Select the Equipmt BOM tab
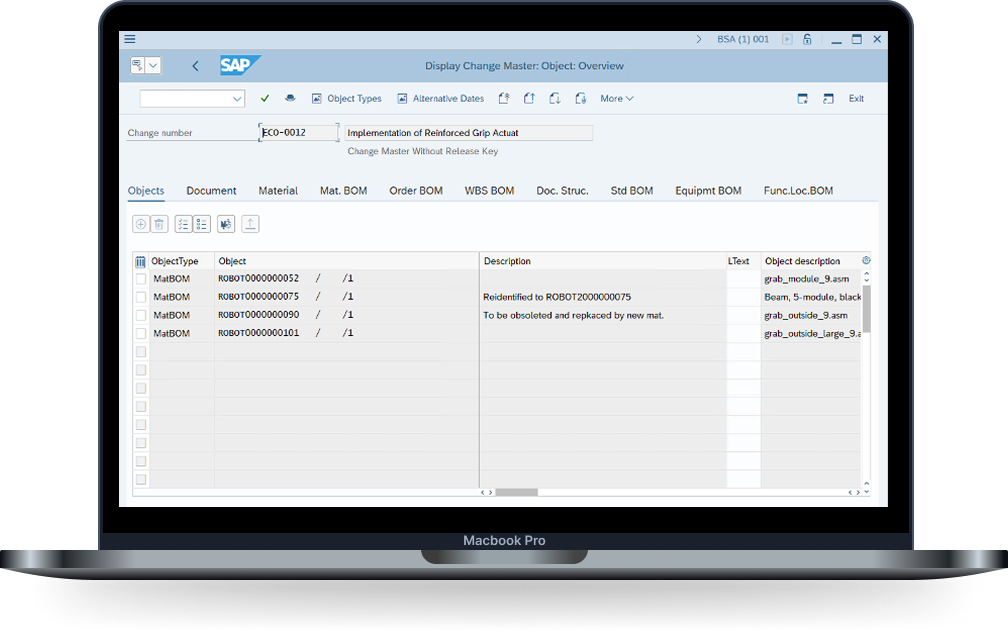Viewport: 1008px width, 635px height. click(708, 191)
